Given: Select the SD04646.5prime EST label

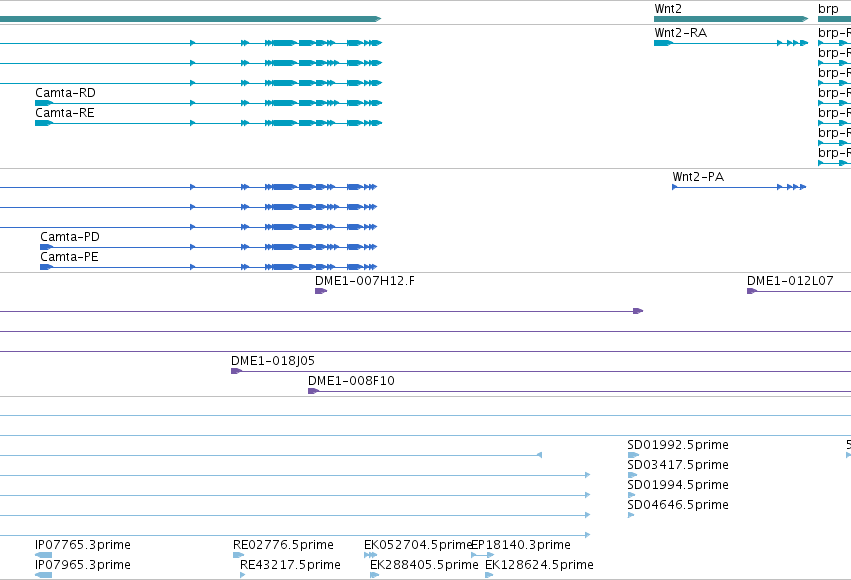Looking at the screenshot, I should click(678, 505).
